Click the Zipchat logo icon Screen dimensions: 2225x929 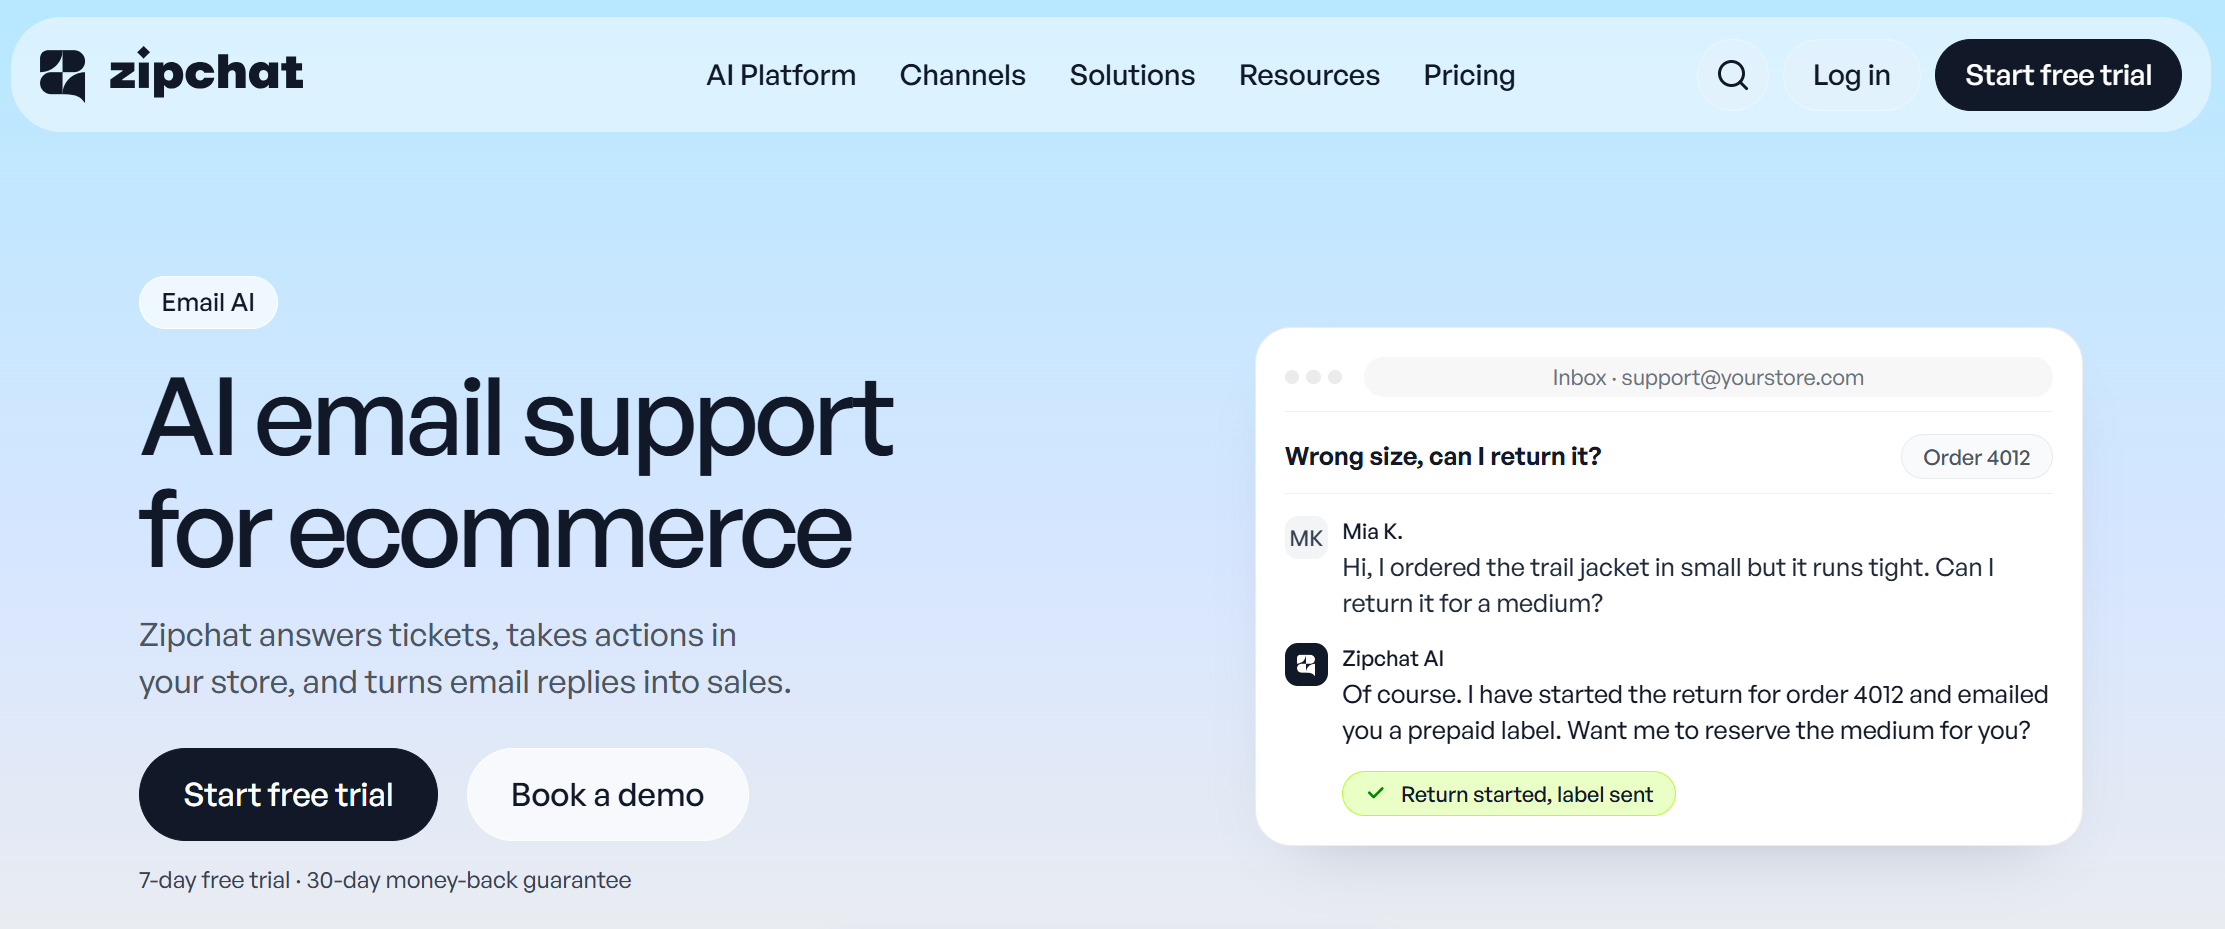coord(62,75)
